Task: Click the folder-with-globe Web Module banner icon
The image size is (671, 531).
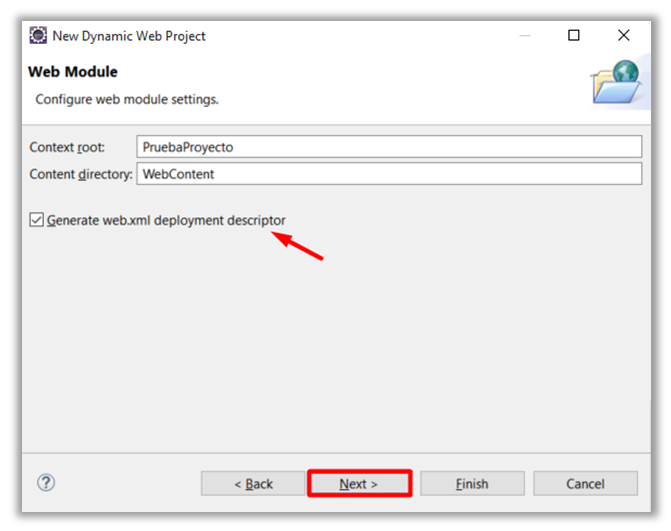Action: point(615,83)
